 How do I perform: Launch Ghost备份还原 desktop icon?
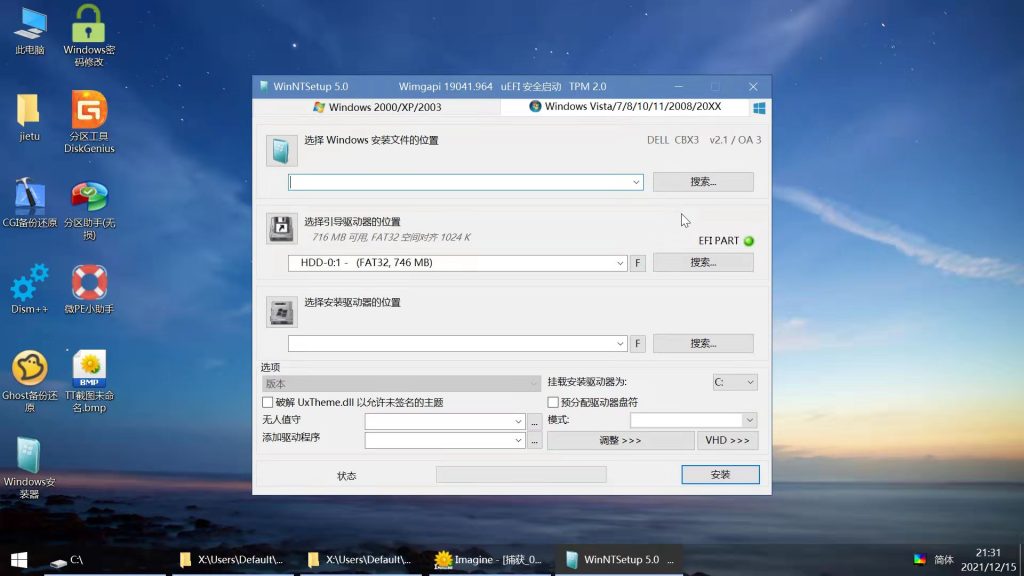[x=29, y=381]
